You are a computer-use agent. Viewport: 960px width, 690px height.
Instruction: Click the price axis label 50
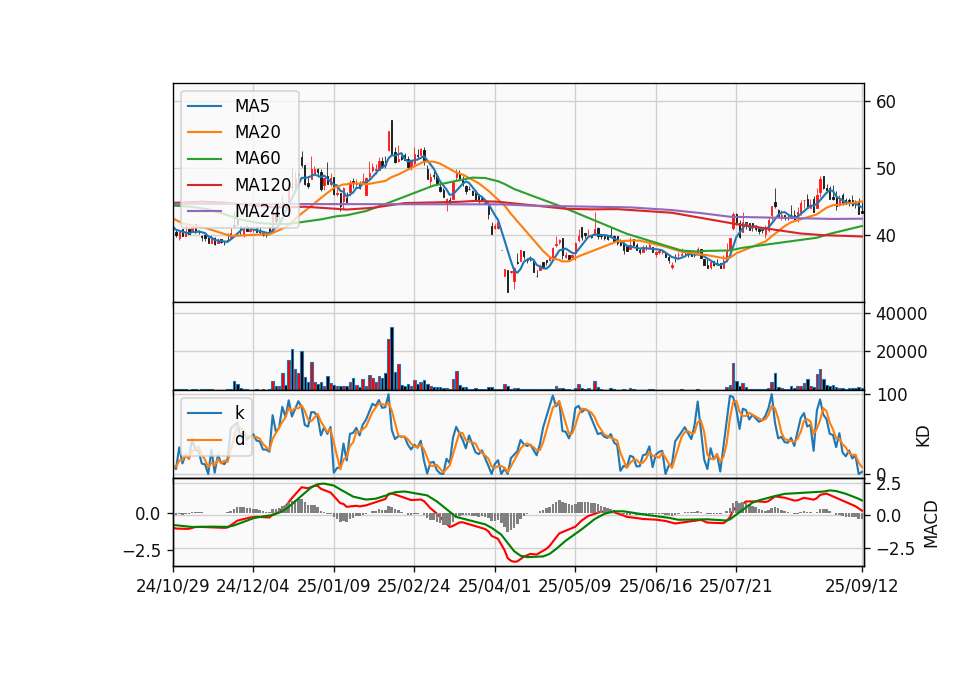885,169
